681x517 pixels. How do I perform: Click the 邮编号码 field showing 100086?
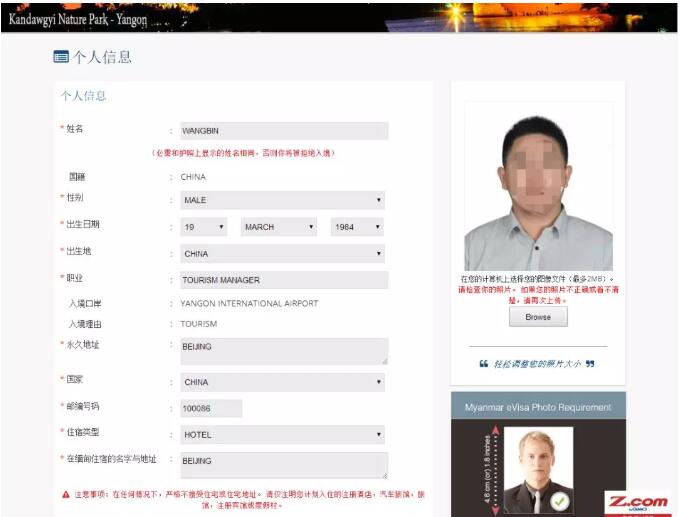point(211,408)
